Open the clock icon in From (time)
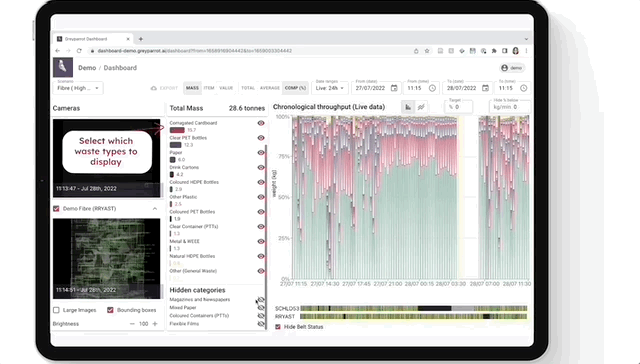This screenshot has width=640, height=364. point(432,88)
